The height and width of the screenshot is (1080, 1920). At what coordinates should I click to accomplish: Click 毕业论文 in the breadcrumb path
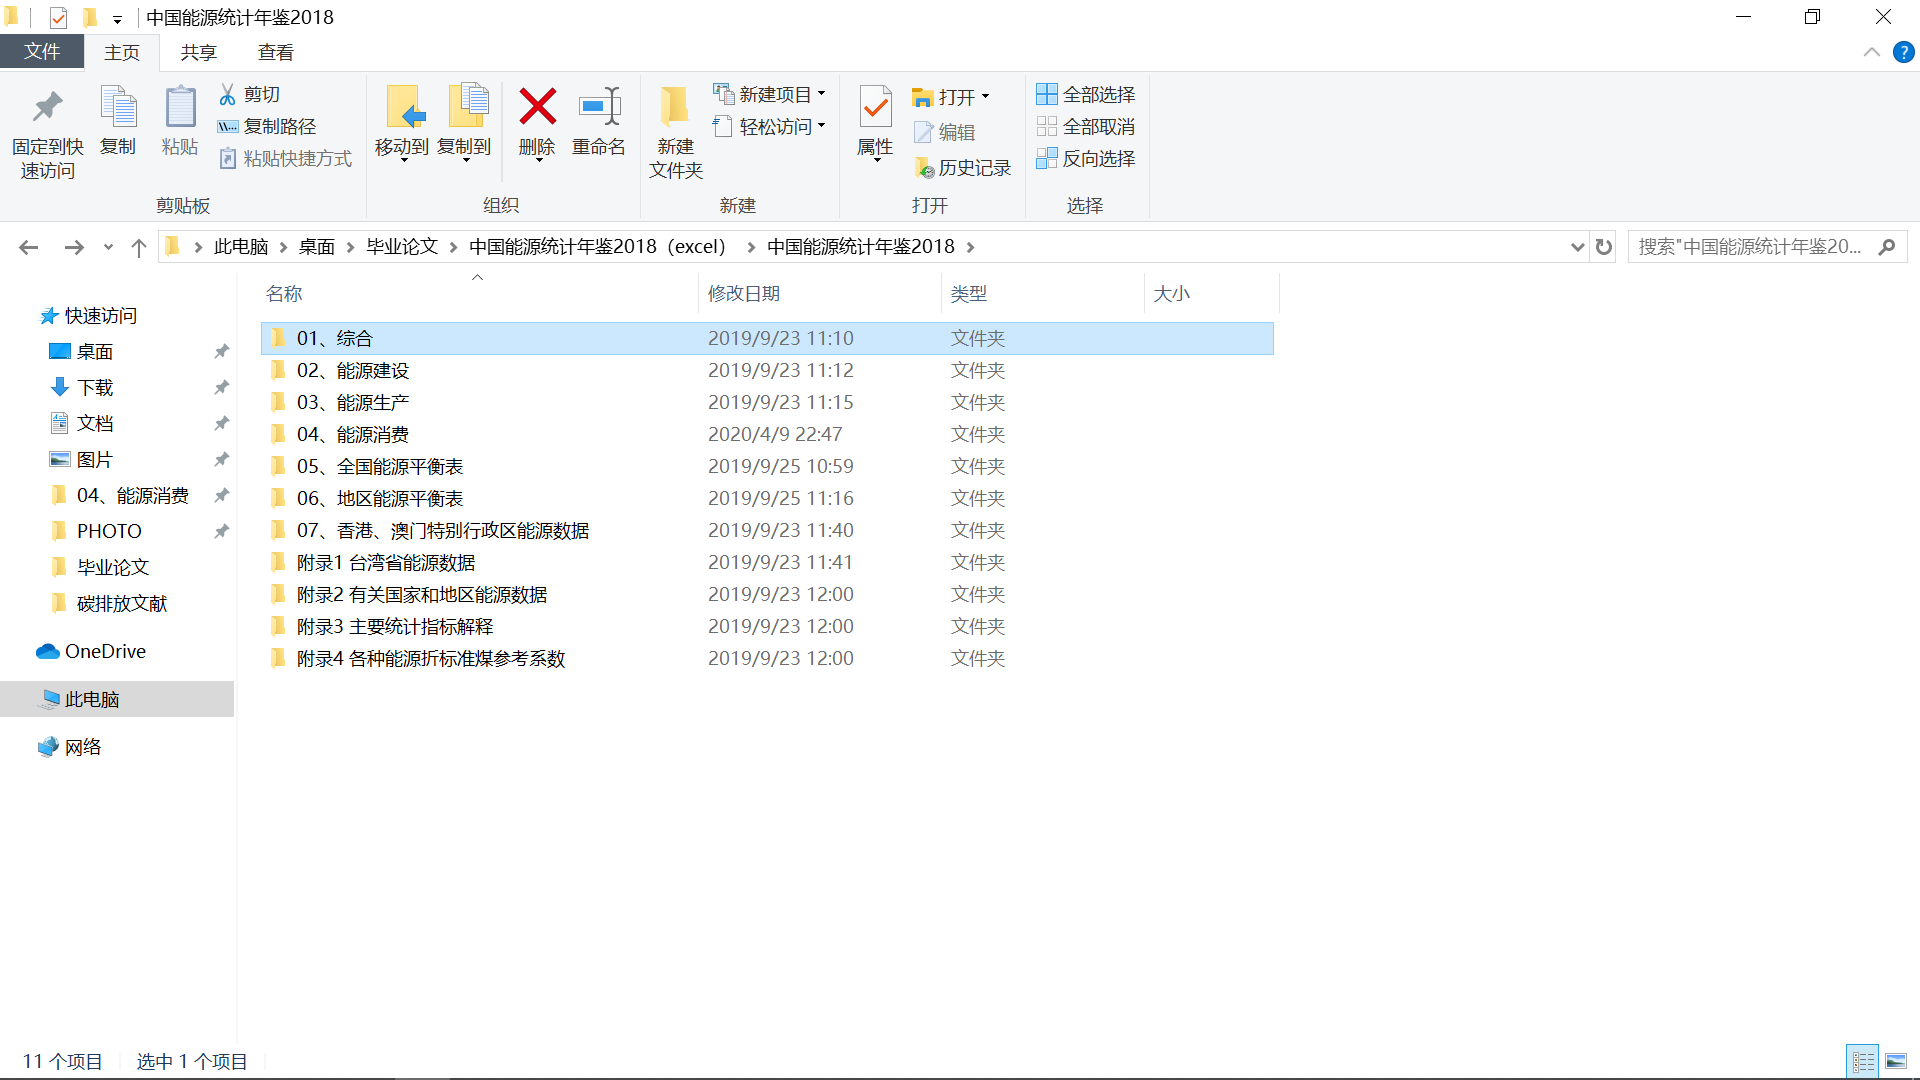click(x=402, y=247)
